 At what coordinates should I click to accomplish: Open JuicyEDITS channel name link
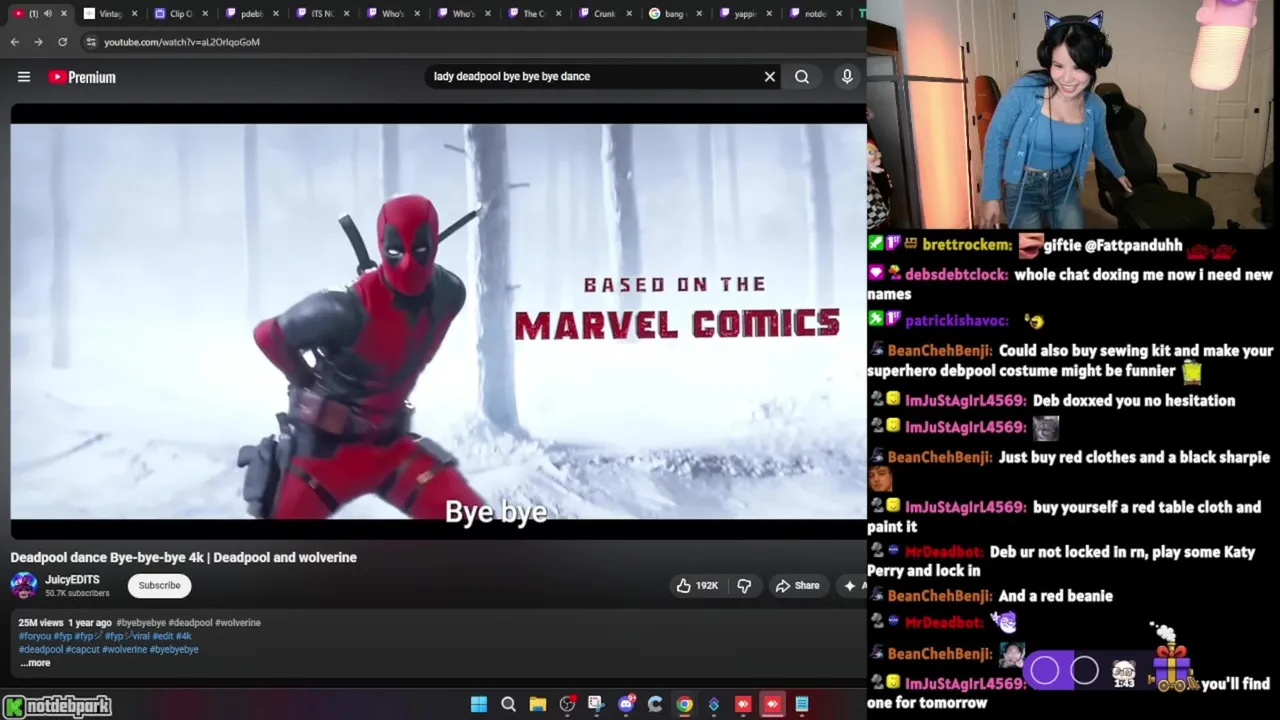(x=72, y=579)
